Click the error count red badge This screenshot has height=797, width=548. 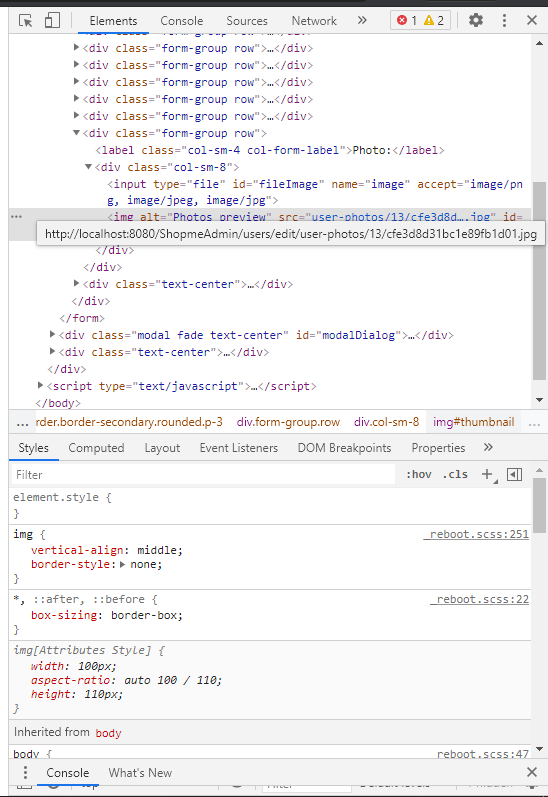pyautogui.click(x=407, y=20)
